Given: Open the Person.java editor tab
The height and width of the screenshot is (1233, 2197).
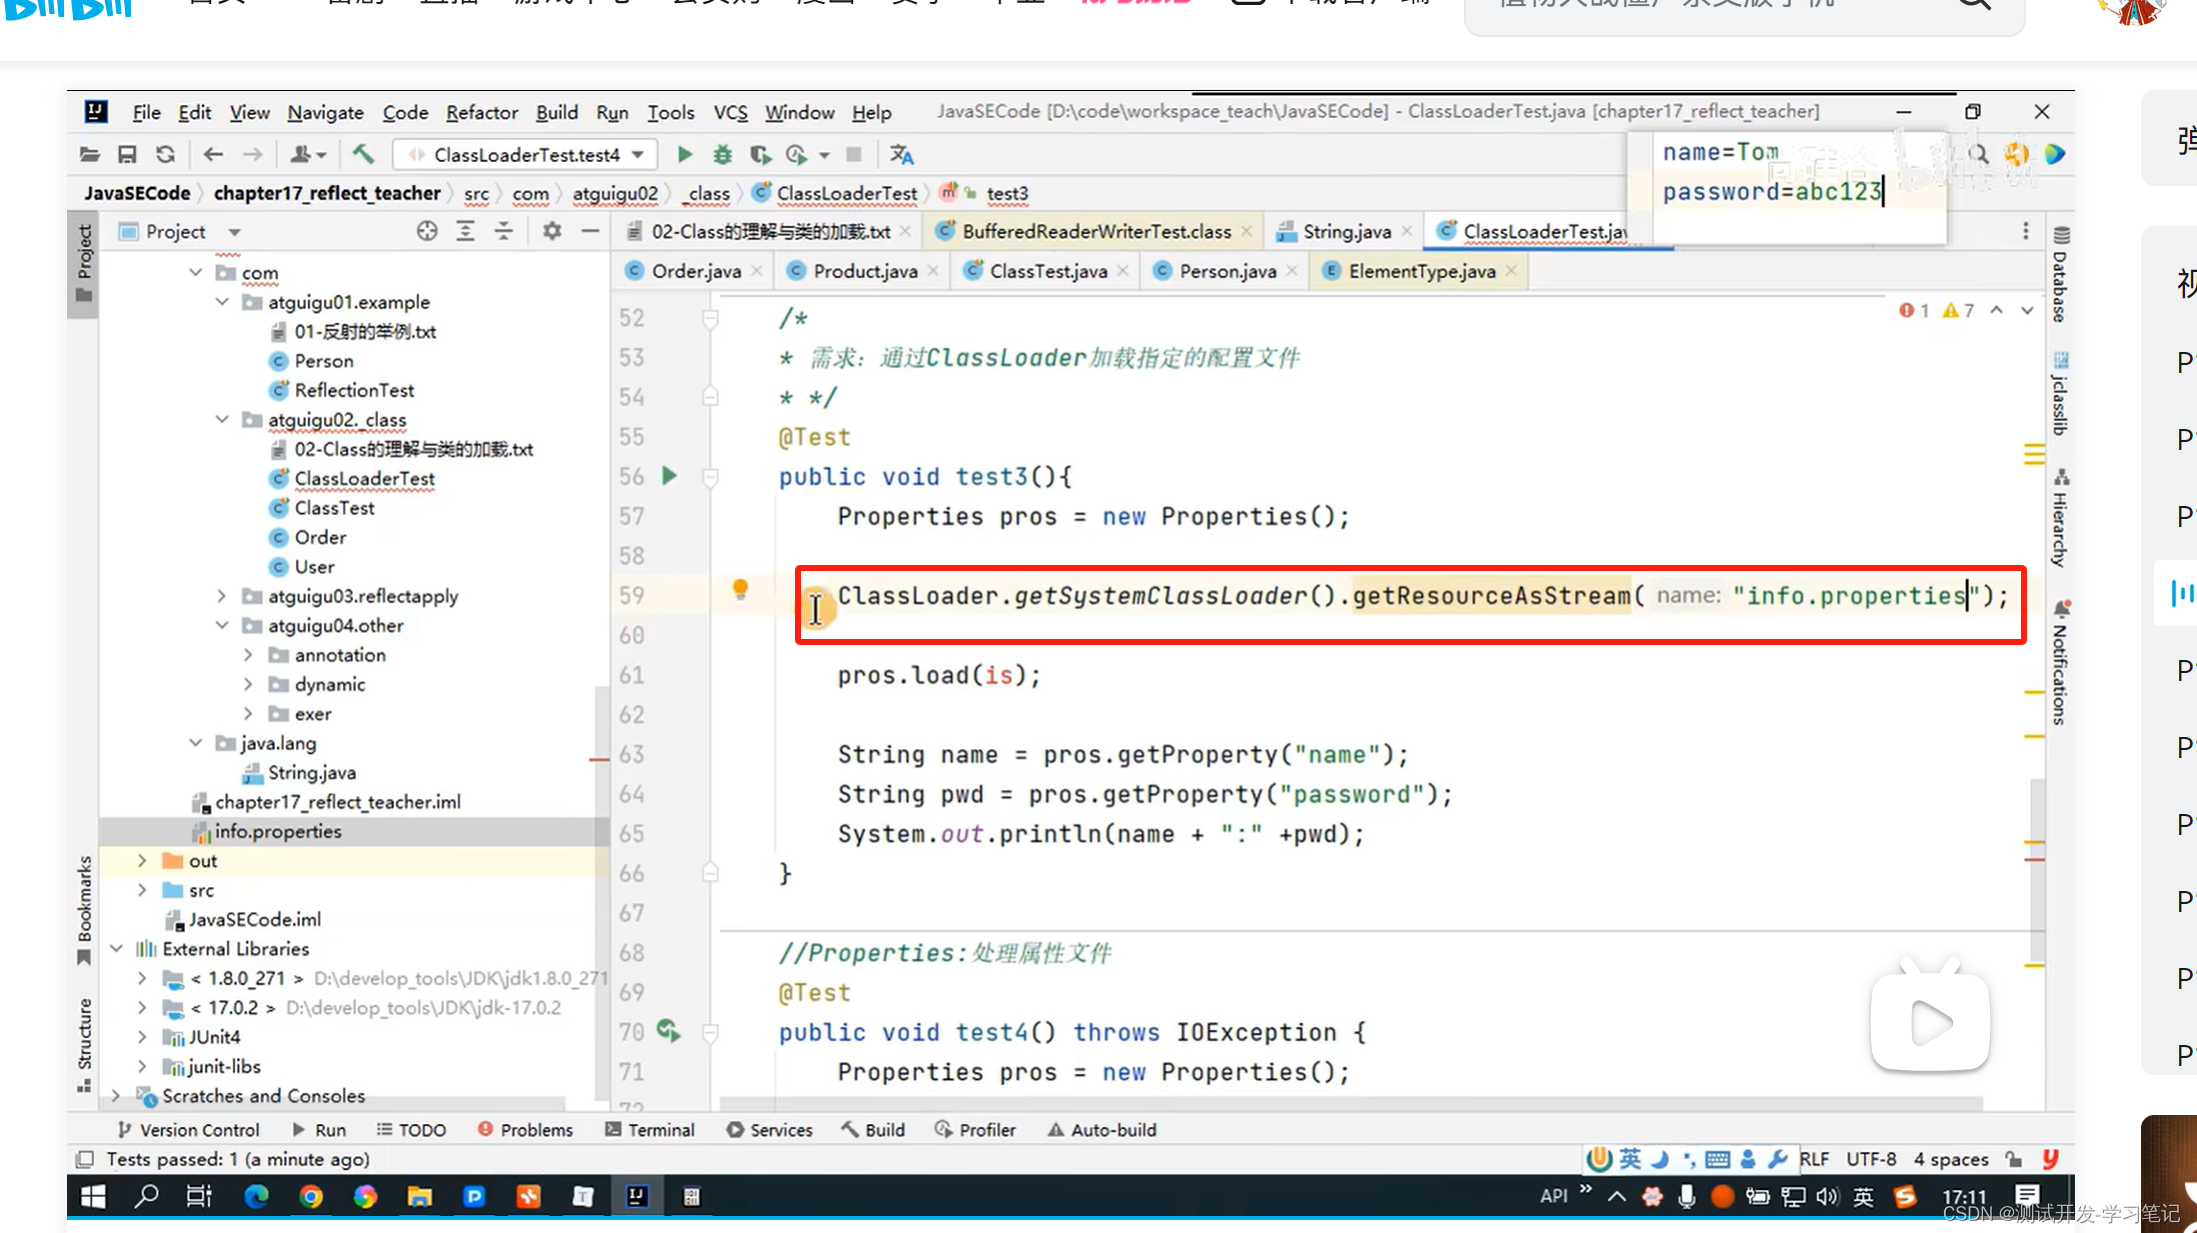Looking at the screenshot, I should tap(1227, 270).
